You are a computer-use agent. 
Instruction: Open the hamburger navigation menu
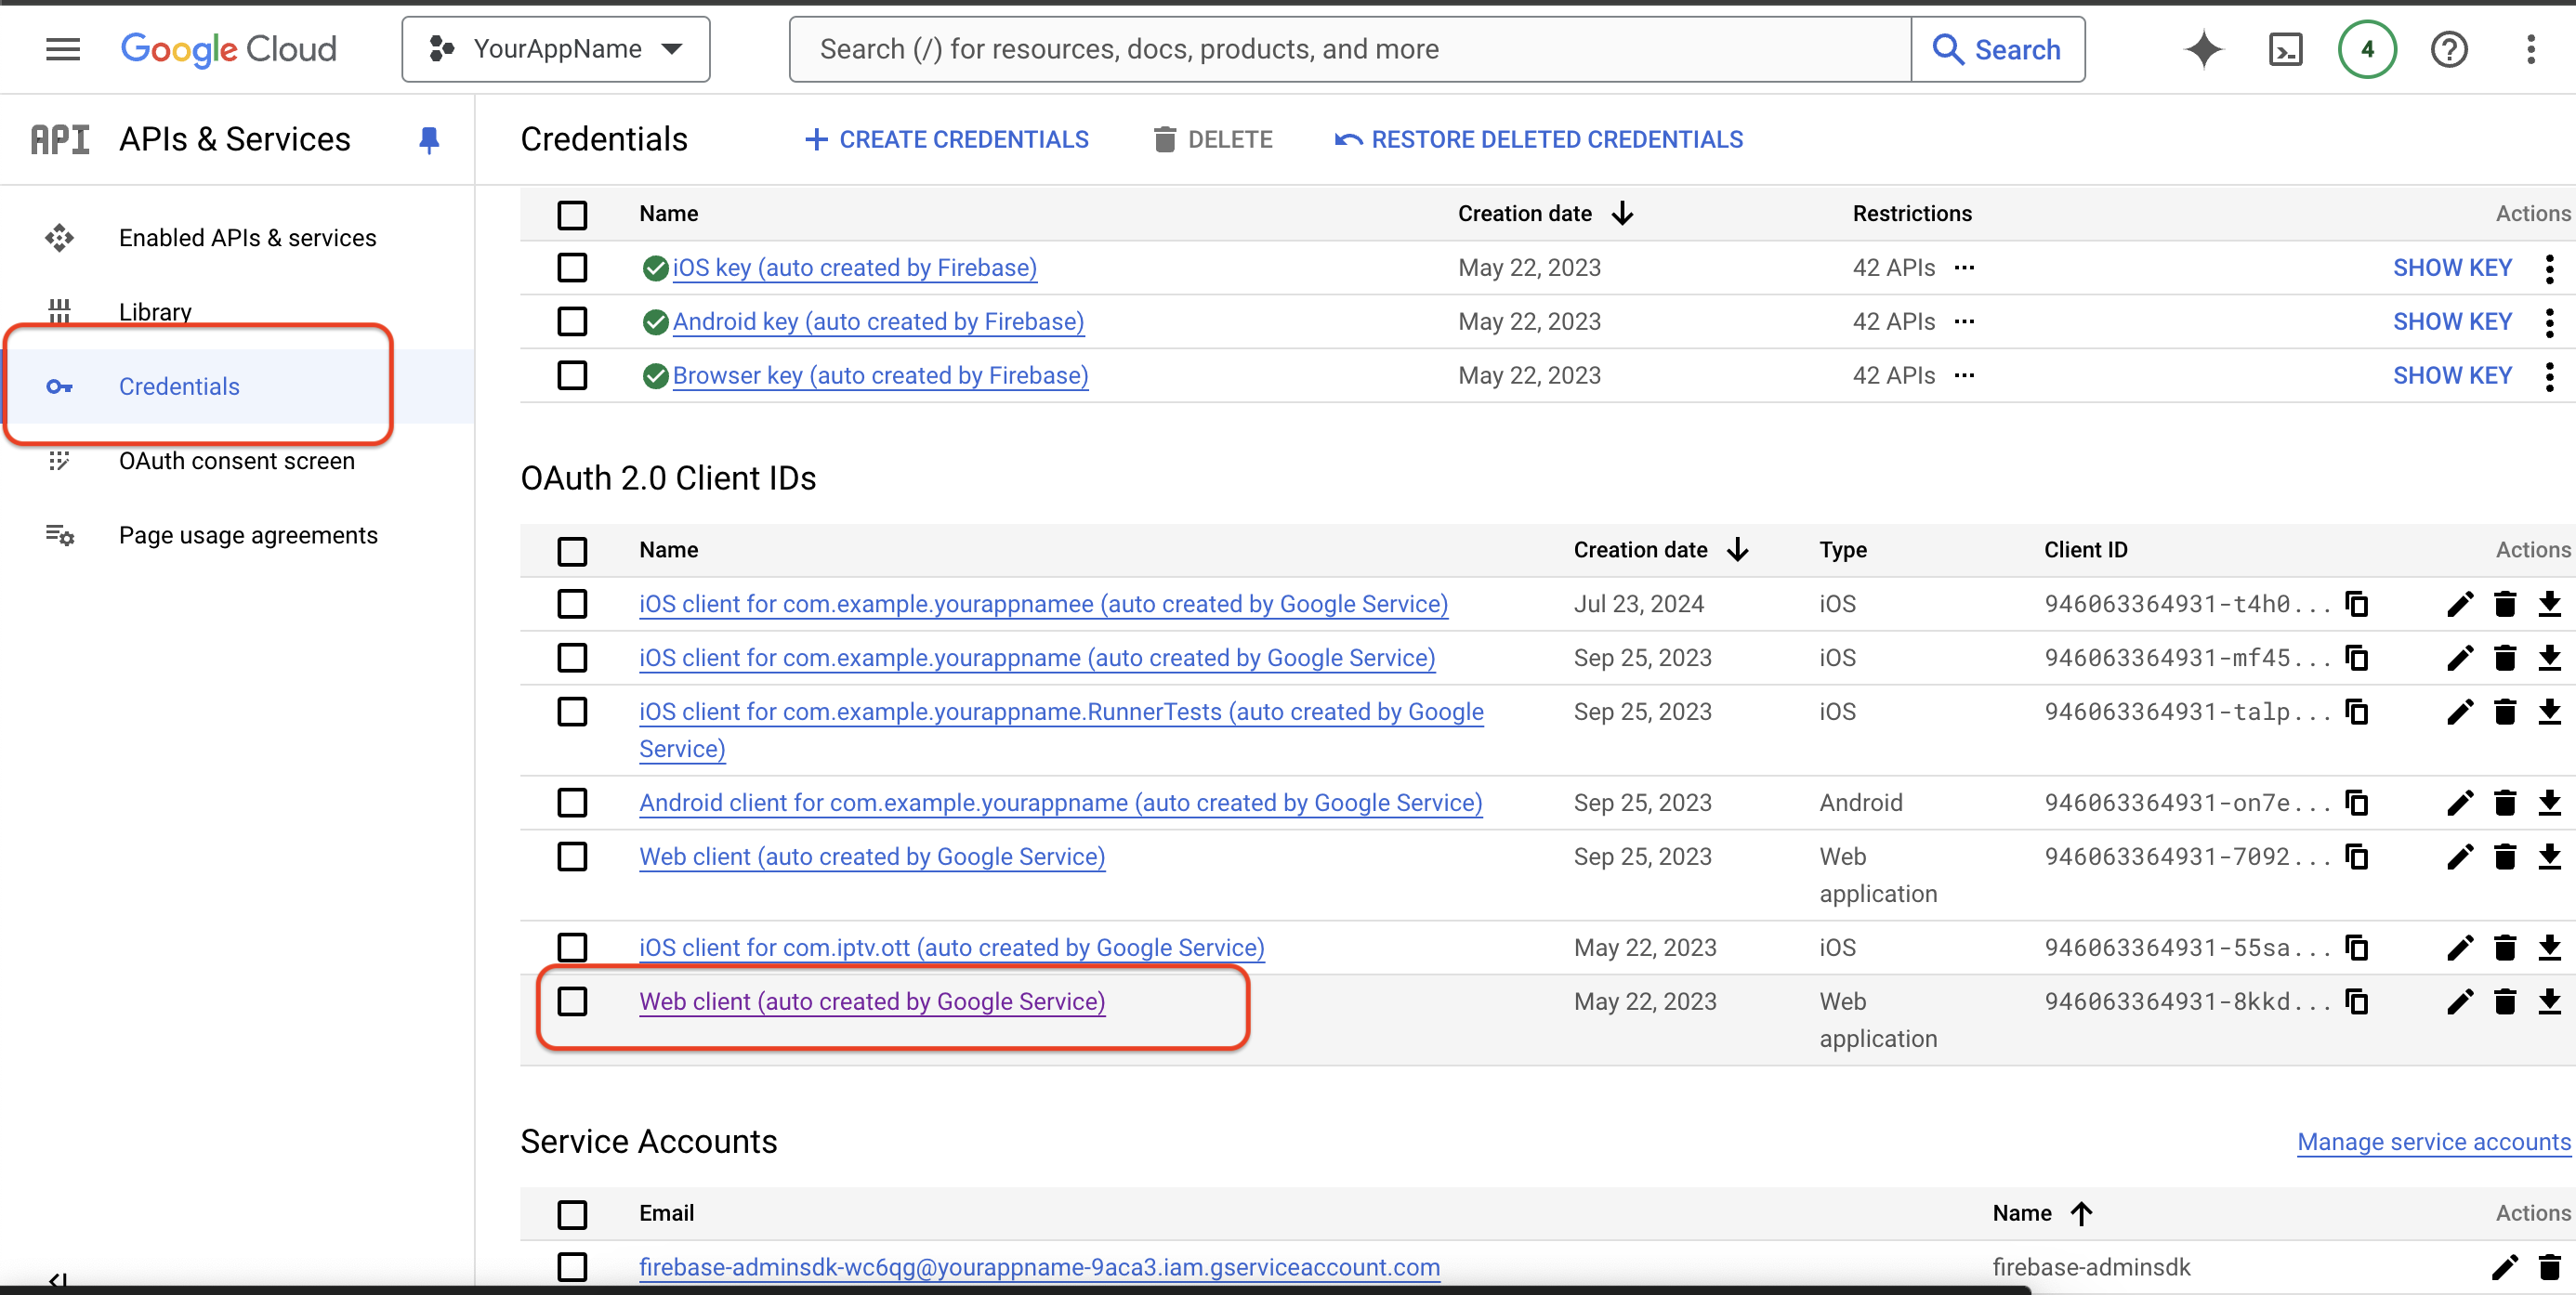click(x=62, y=49)
